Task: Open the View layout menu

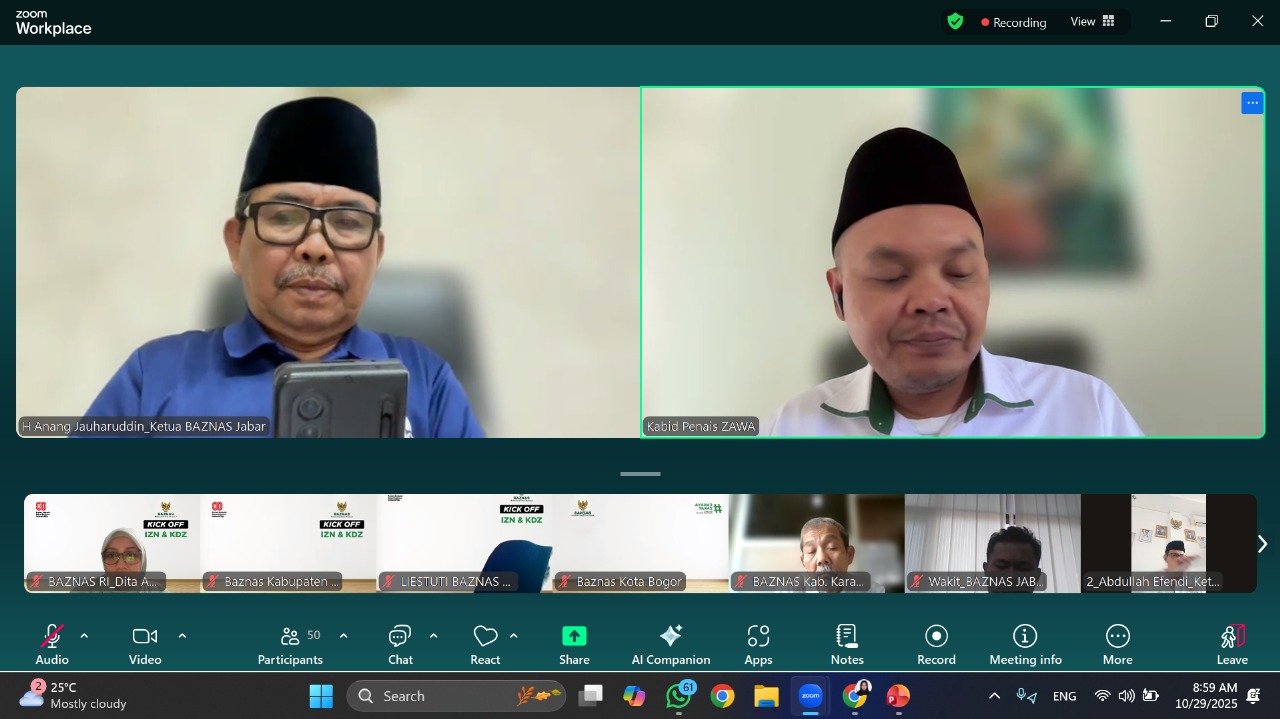Action: 1092,21
